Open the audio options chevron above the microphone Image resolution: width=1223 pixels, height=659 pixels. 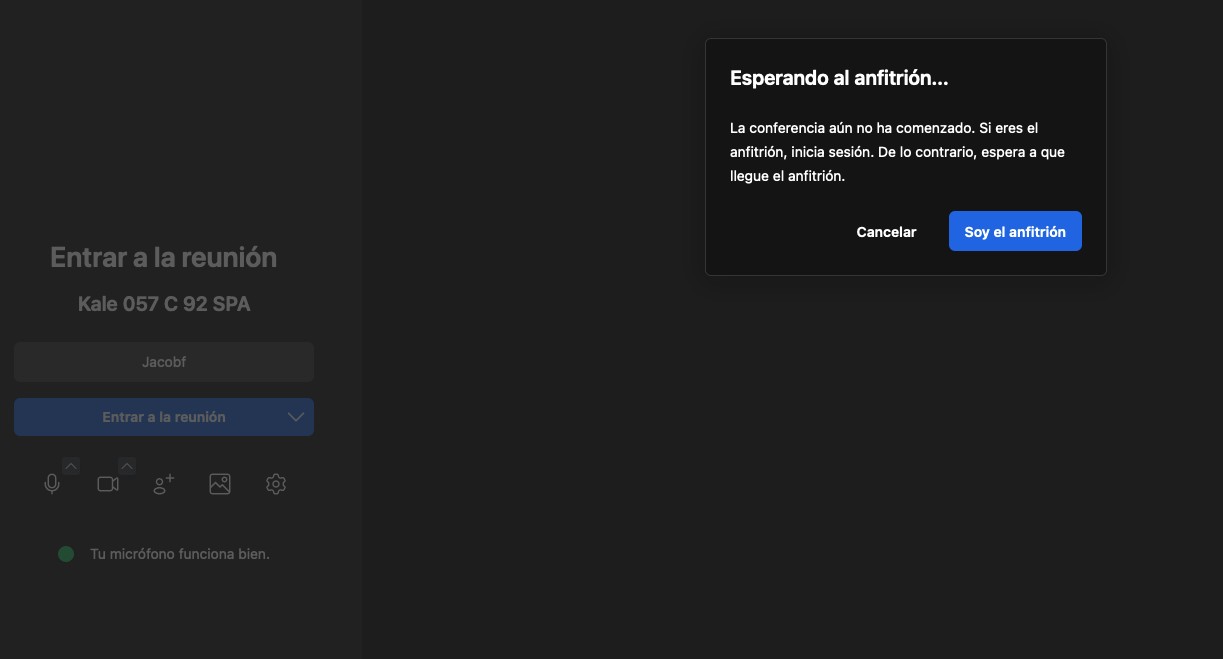pos(70,466)
